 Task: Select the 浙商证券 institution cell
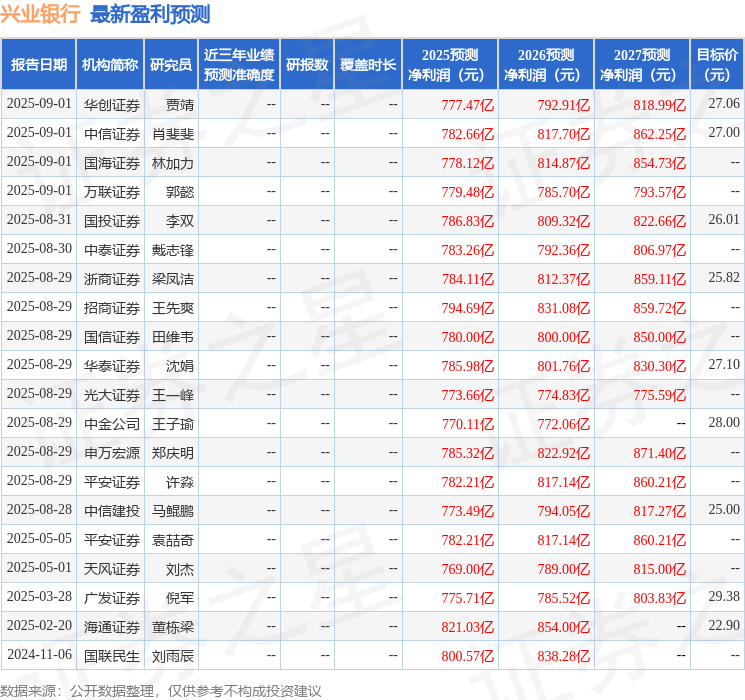point(112,279)
